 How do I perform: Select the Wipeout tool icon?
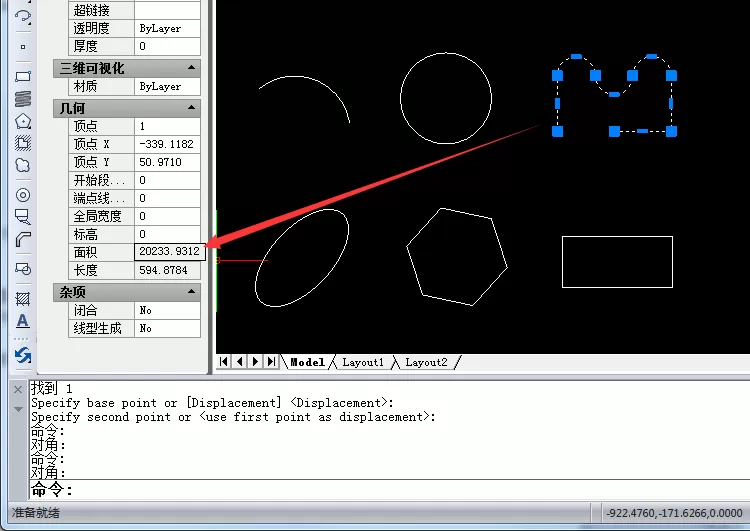point(23,217)
